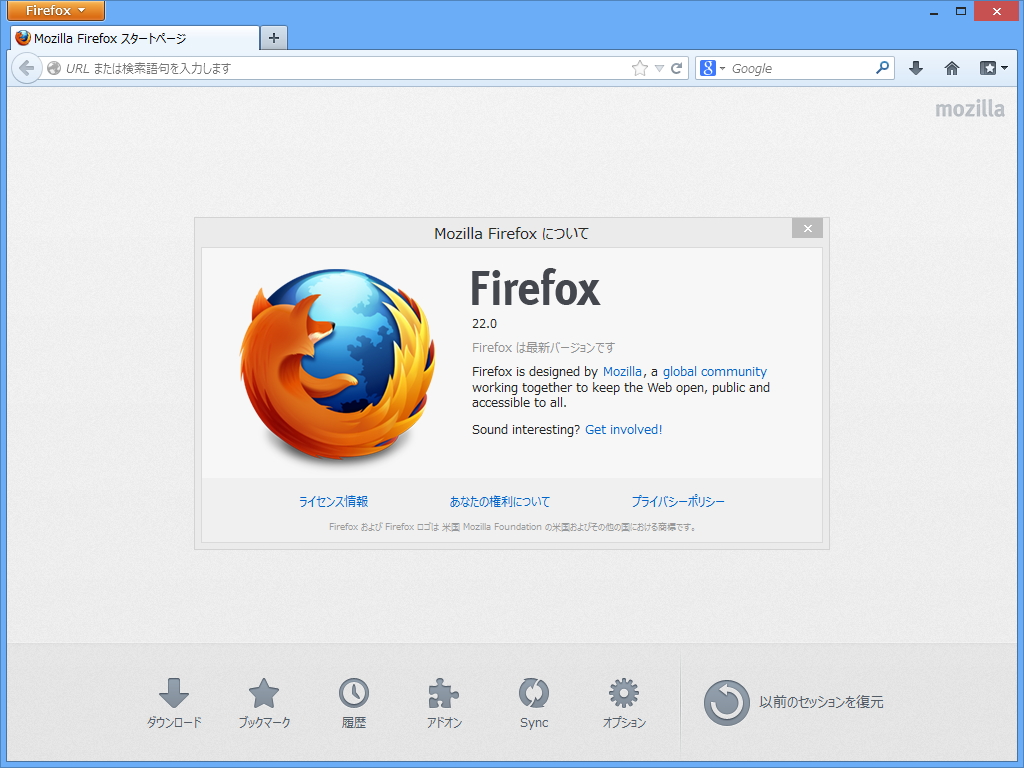This screenshot has width=1024, height=768.
Task: Select the Mozilla Firefox スタートページ tab
Action: pyautogui.click(x=130, y=39)
